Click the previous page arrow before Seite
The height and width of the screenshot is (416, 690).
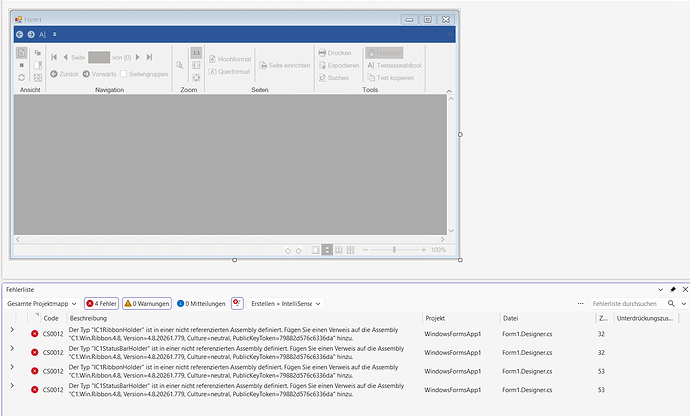[65, 57]
